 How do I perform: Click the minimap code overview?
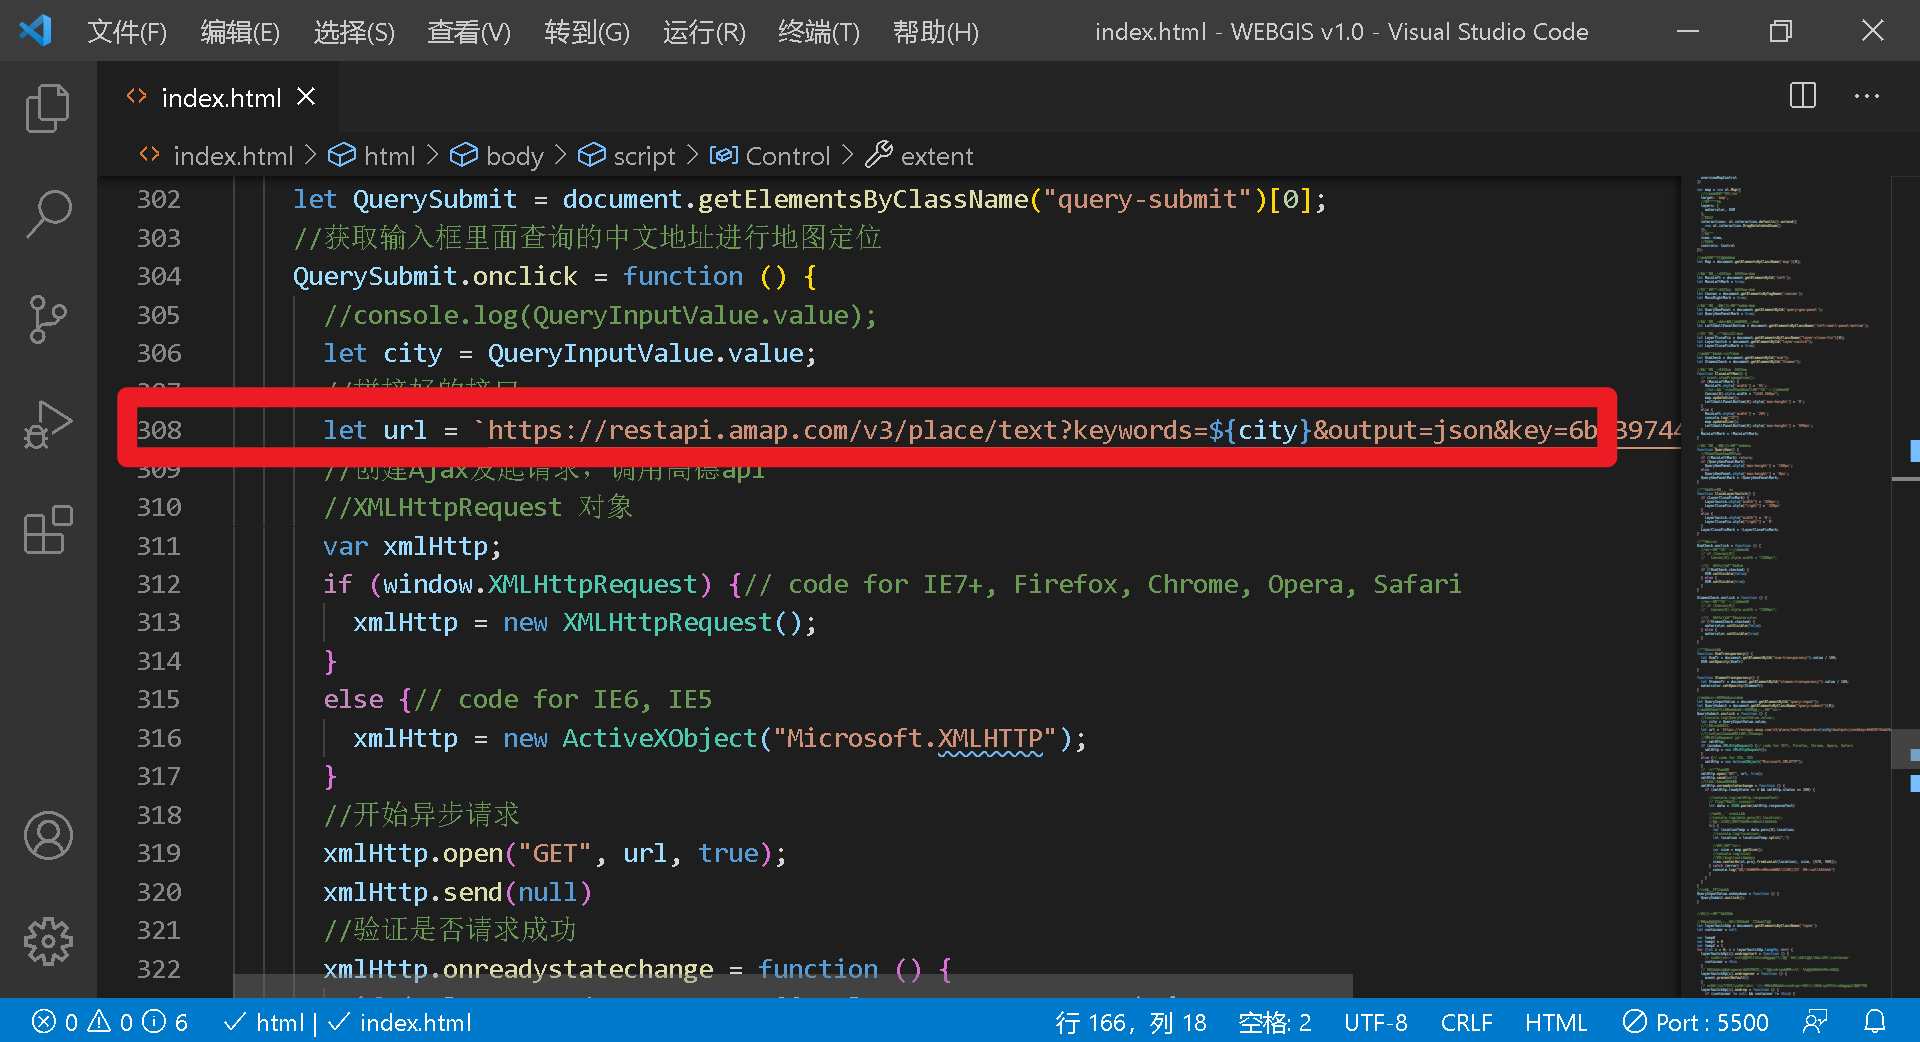(1785, 585)
